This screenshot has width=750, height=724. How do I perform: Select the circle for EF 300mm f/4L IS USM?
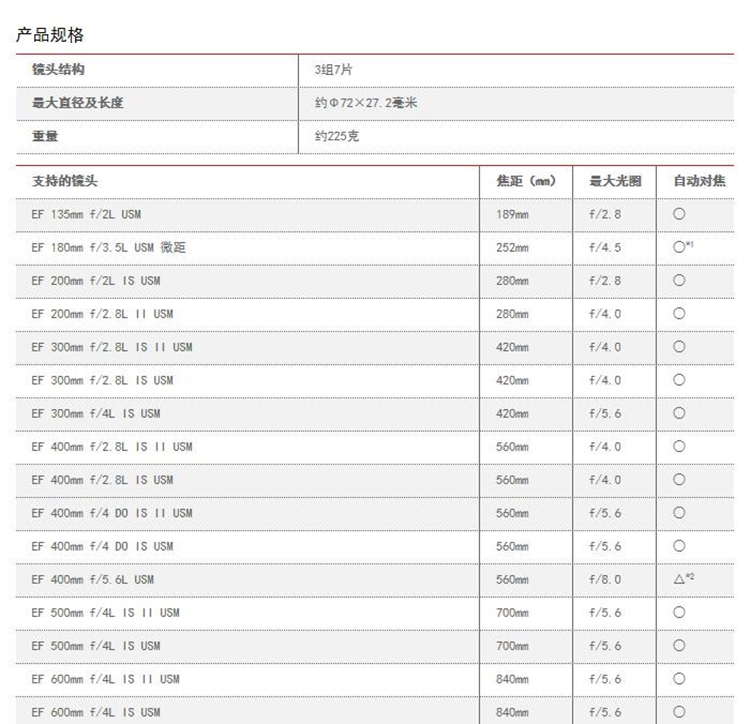point(679,413)
